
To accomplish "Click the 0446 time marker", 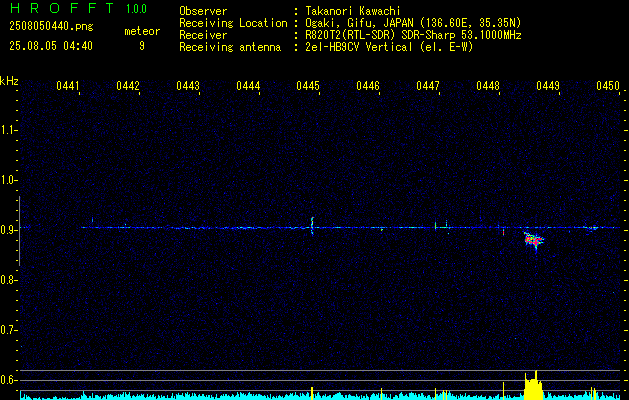I will 368,86.
